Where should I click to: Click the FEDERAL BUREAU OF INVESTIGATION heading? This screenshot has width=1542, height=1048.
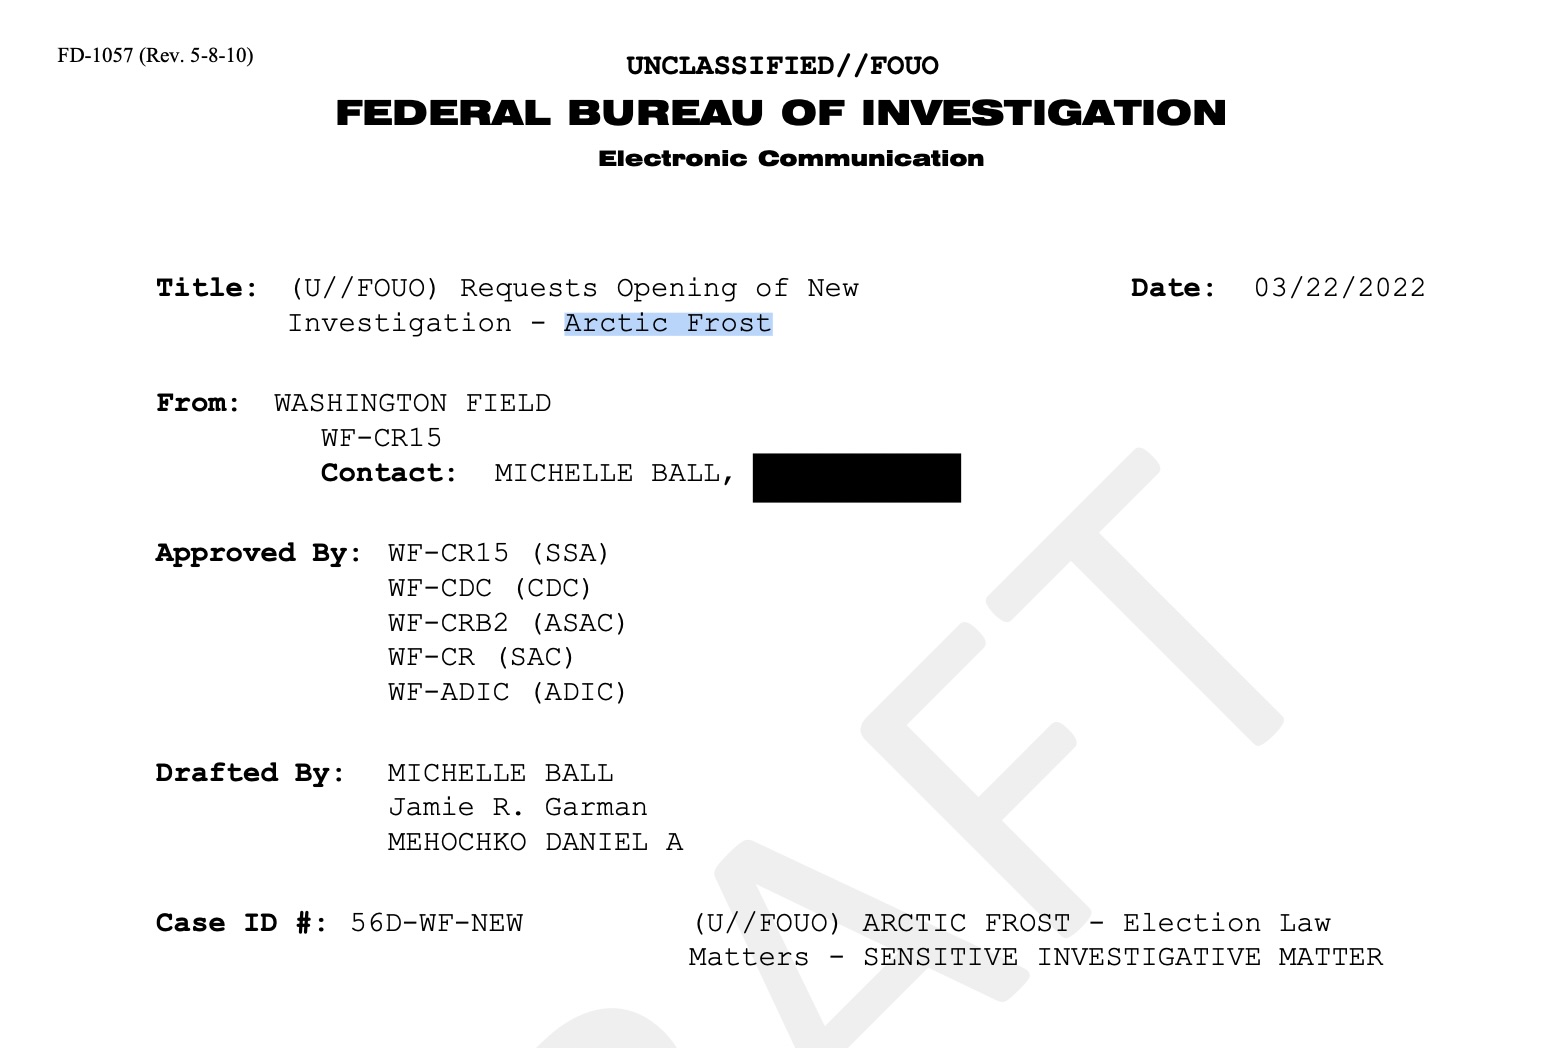[780, 113]
